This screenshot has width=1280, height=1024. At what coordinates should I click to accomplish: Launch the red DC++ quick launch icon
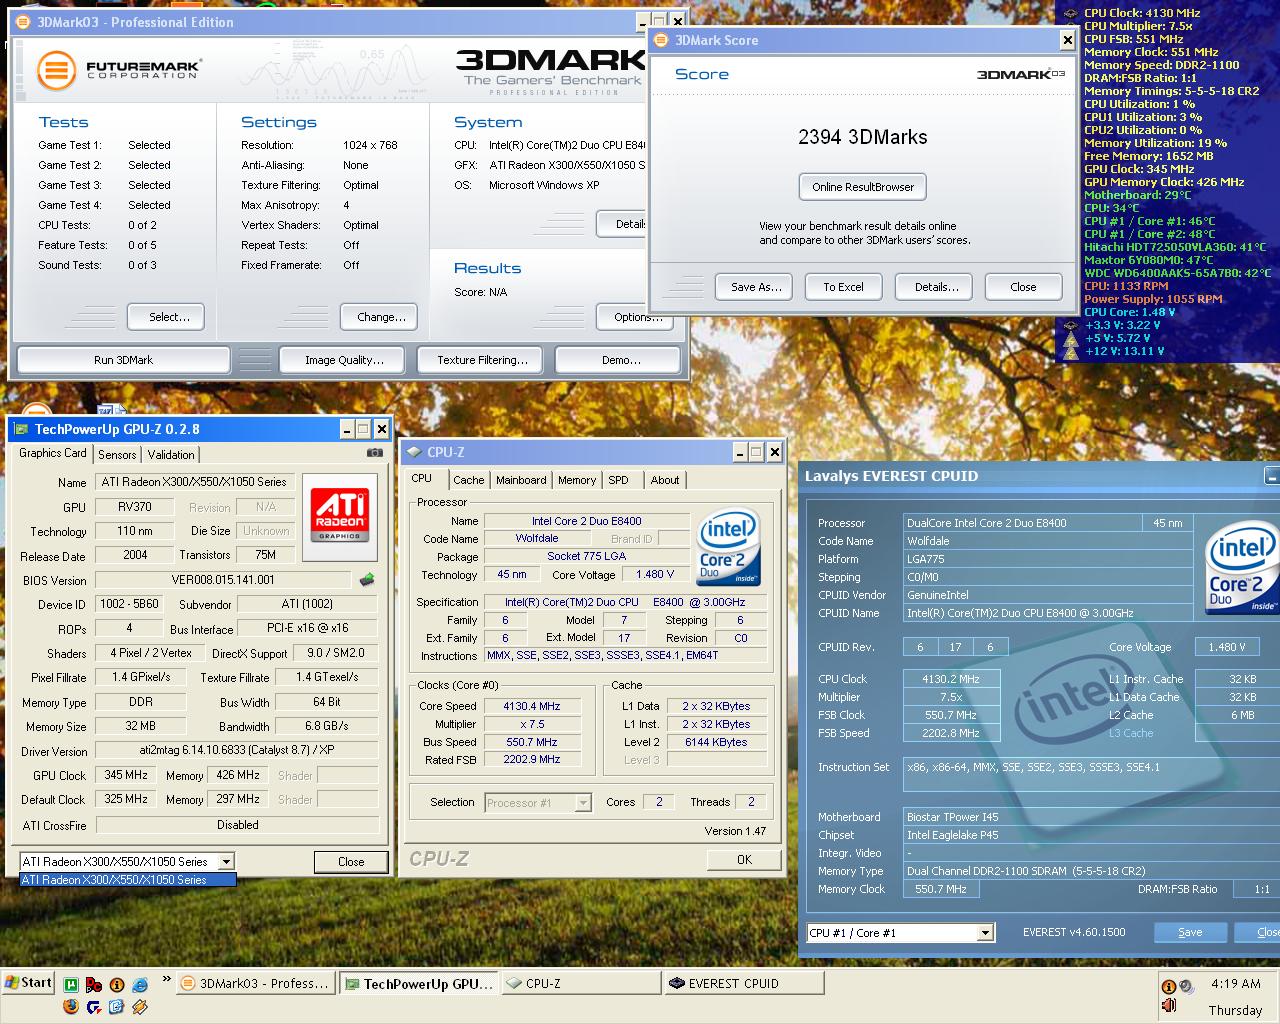[x=94, y=985]
